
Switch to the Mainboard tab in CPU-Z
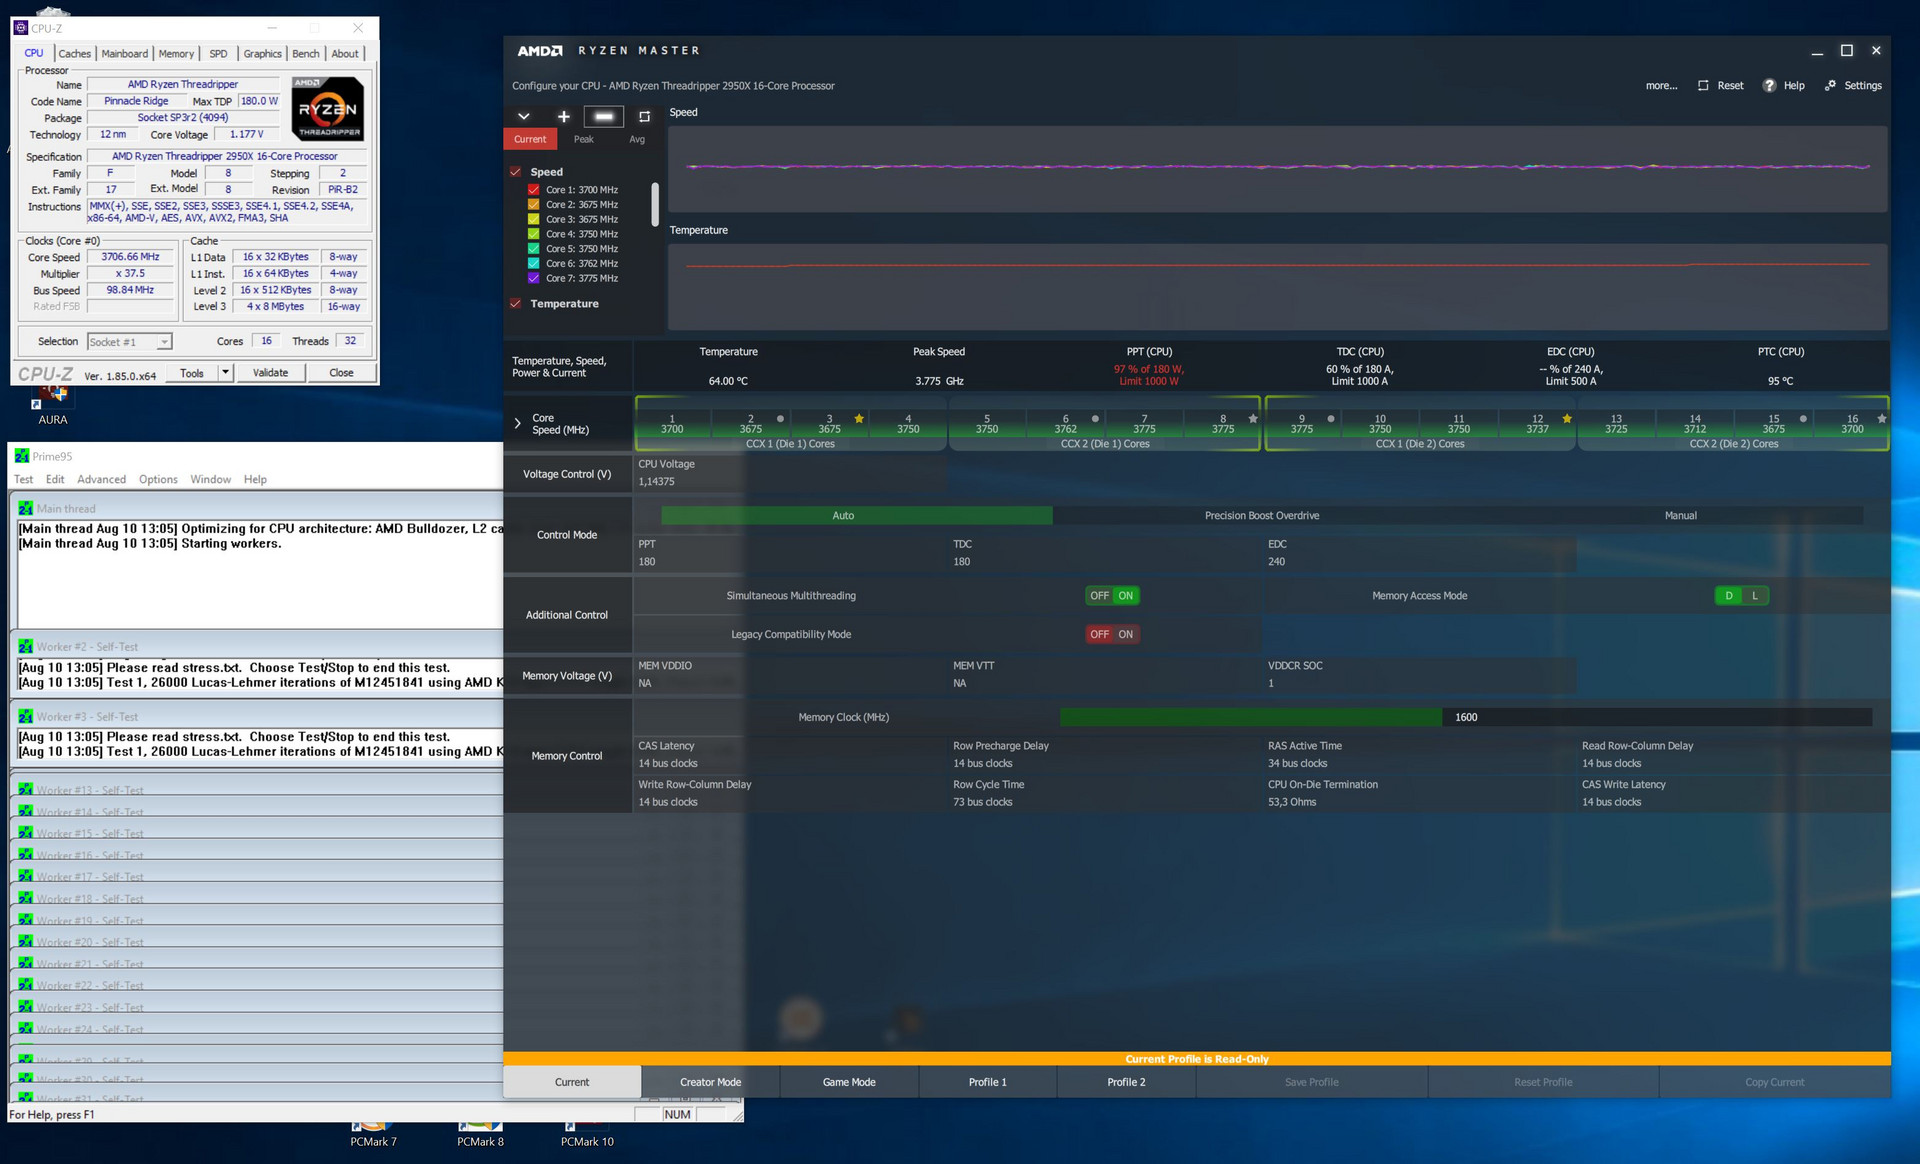[x=124, y=54]
